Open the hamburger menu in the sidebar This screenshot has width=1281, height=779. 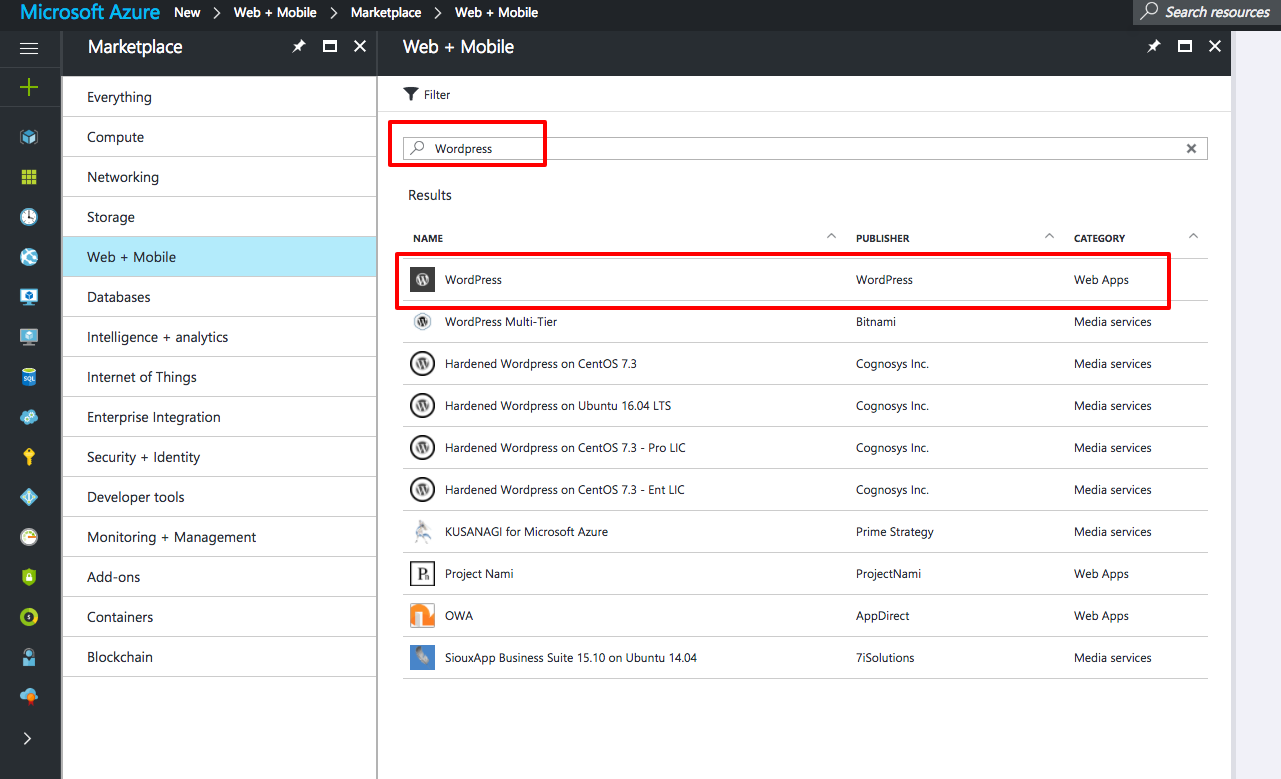29,48
